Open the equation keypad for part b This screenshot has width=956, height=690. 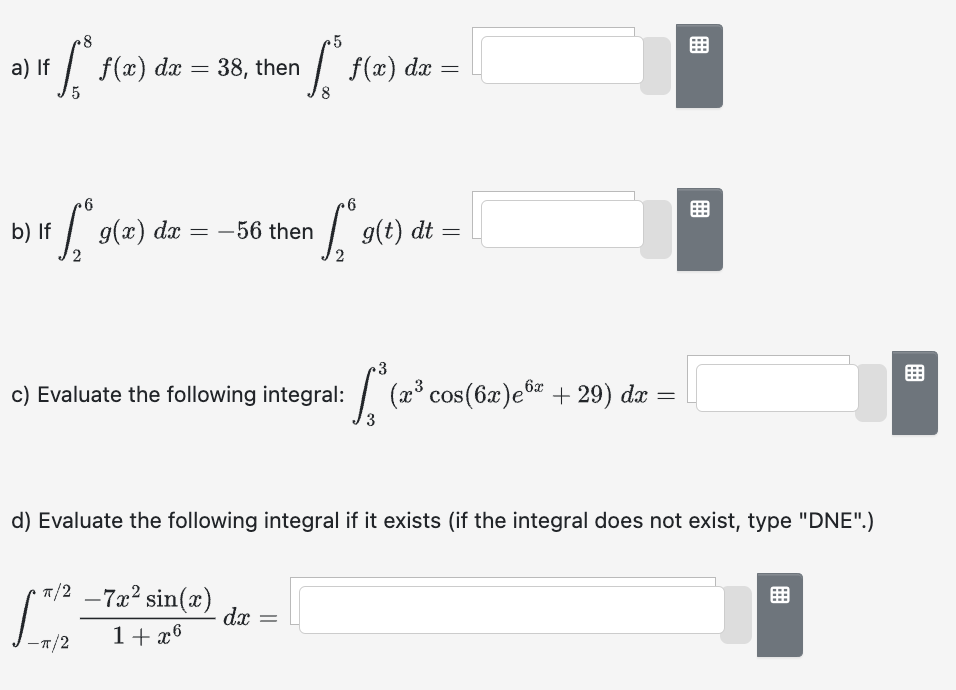point(702,230)
